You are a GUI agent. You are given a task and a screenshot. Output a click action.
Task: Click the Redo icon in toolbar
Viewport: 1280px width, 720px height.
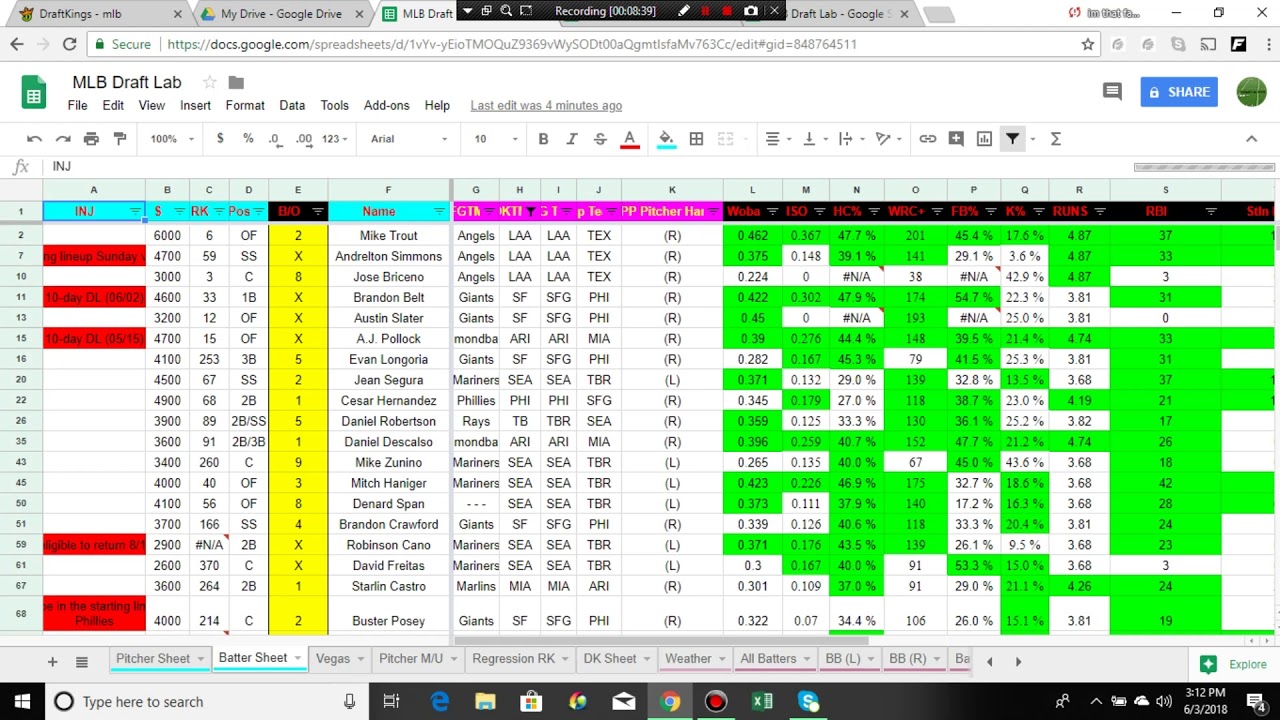(x=63, y=139)
